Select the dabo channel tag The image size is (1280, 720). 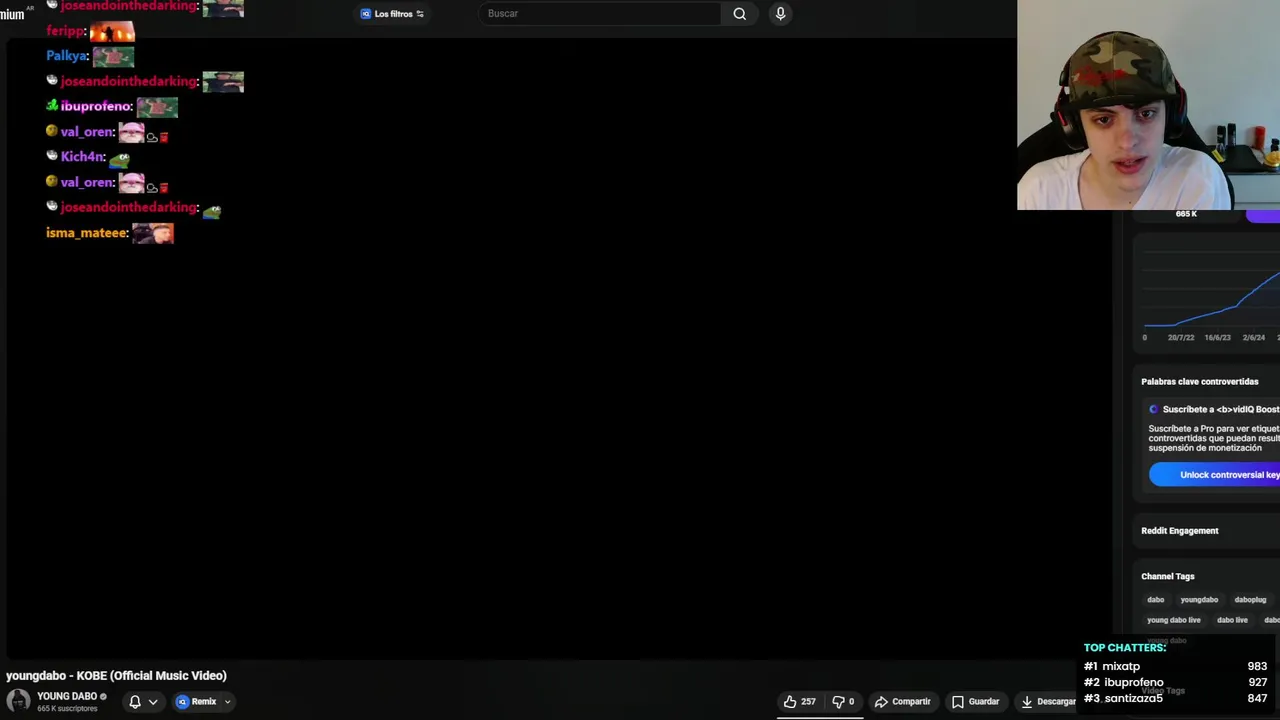click(x=1156, y=600)
